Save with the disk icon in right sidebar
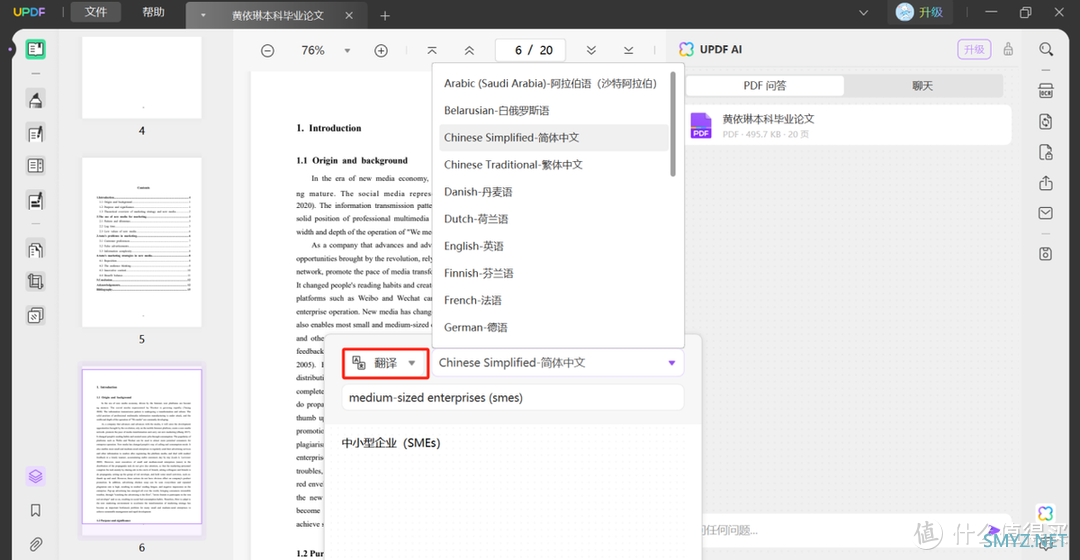The width and height of the screenshot is (1080, 560). 1046,254
